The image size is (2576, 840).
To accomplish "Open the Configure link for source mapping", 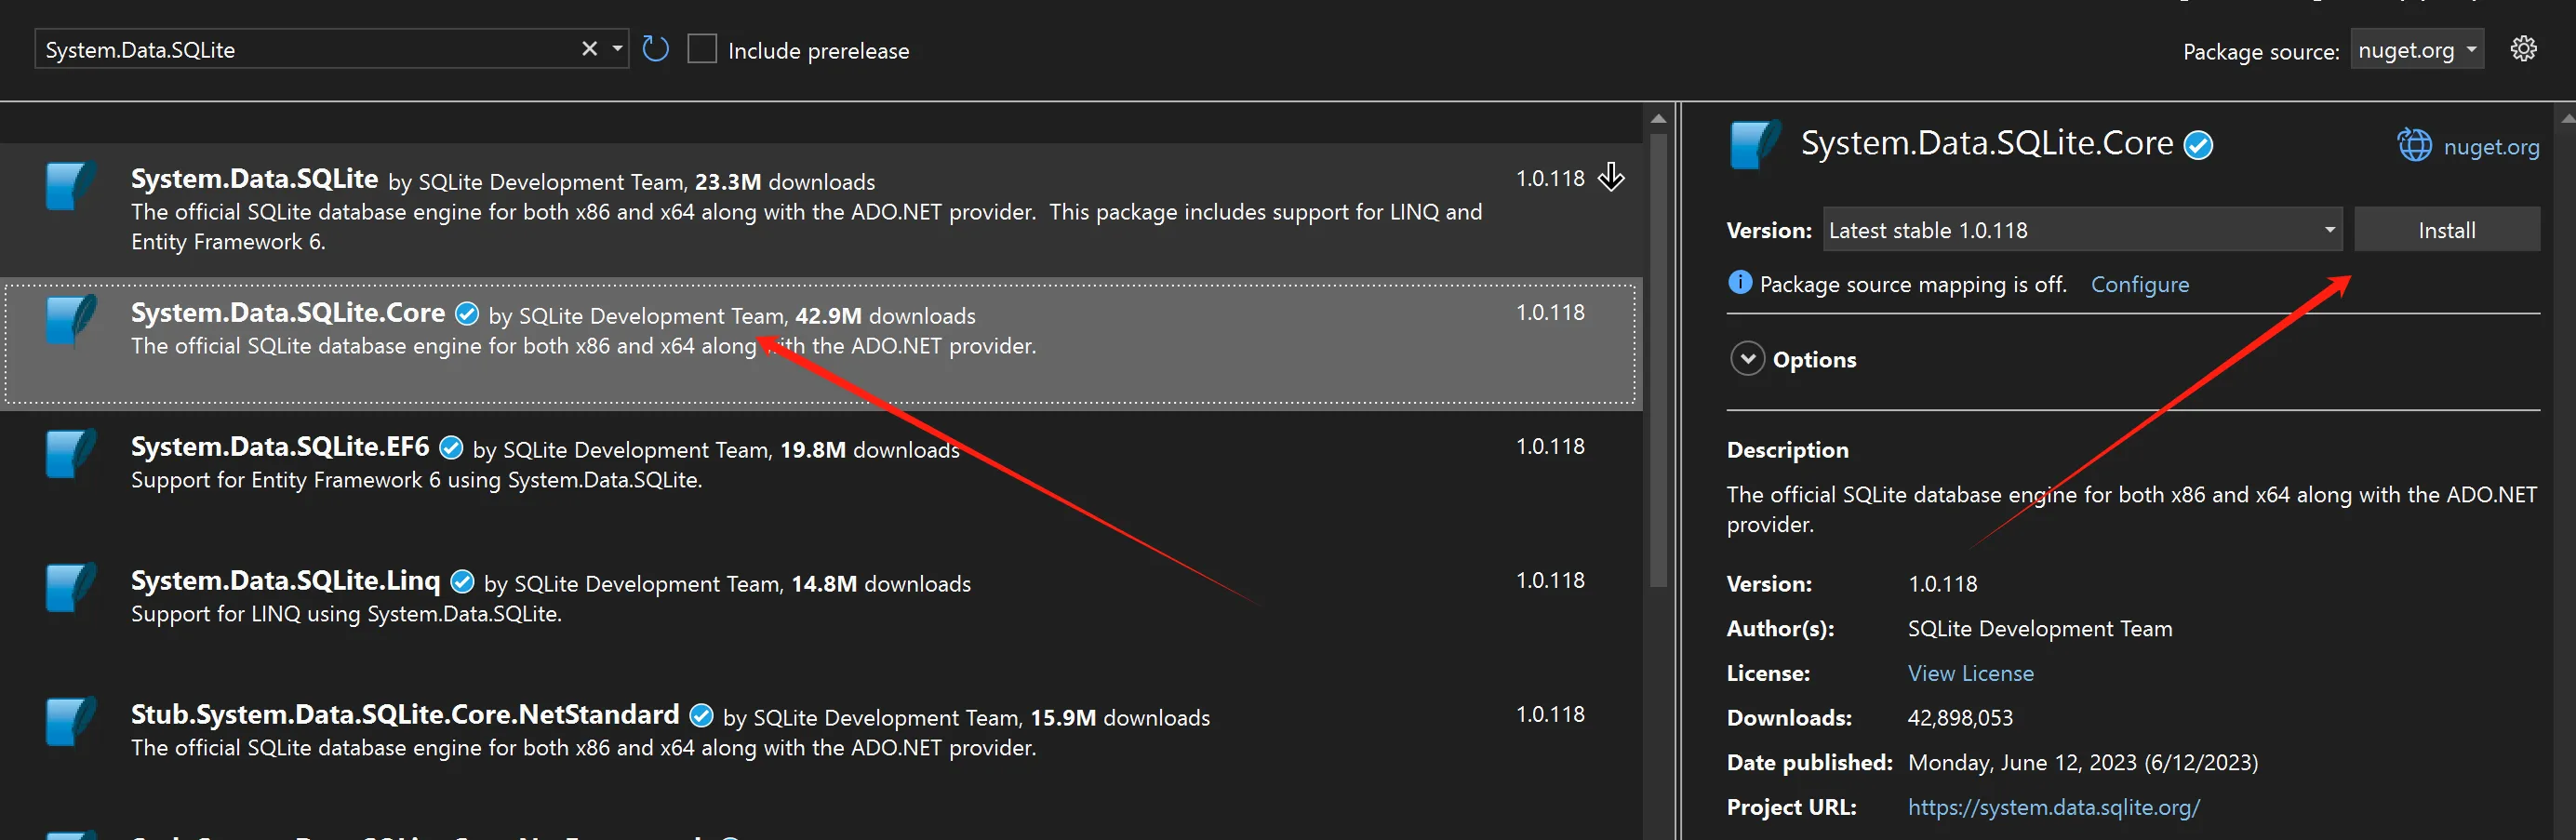I will coord(2139,285).
